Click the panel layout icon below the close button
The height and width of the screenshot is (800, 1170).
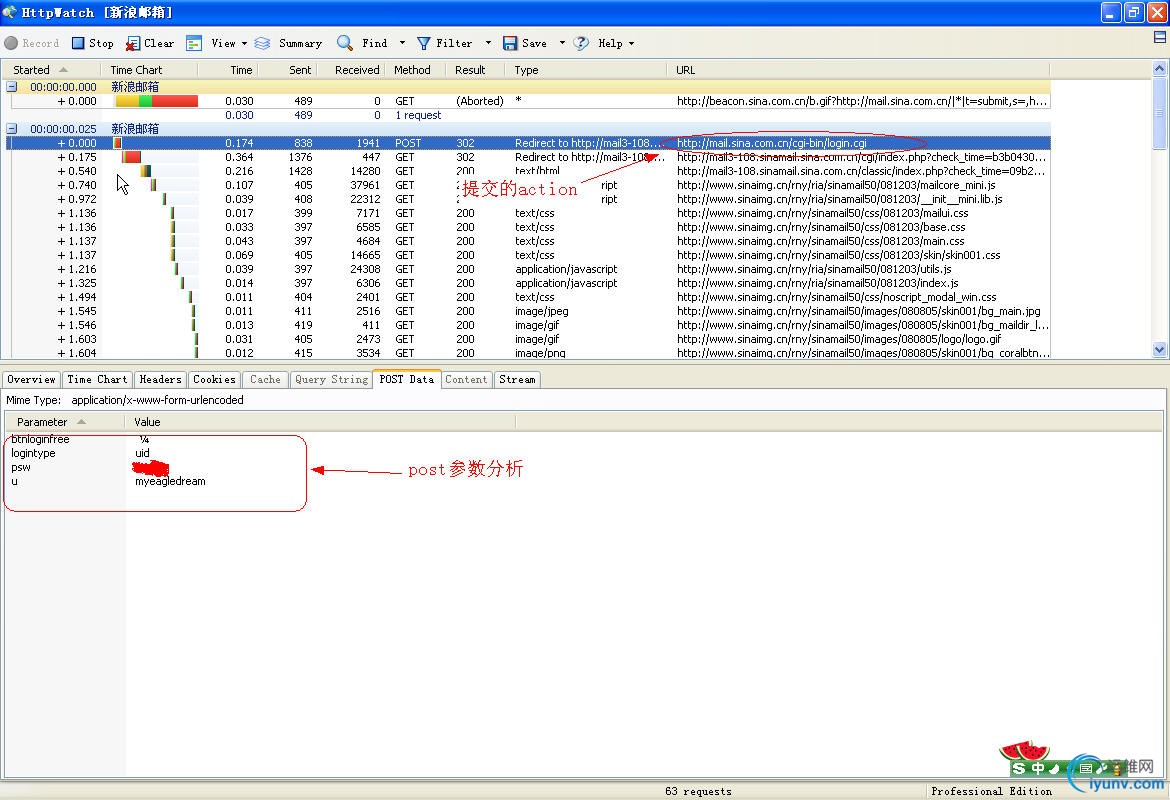pyautogui.click(x=1160, y=37)
